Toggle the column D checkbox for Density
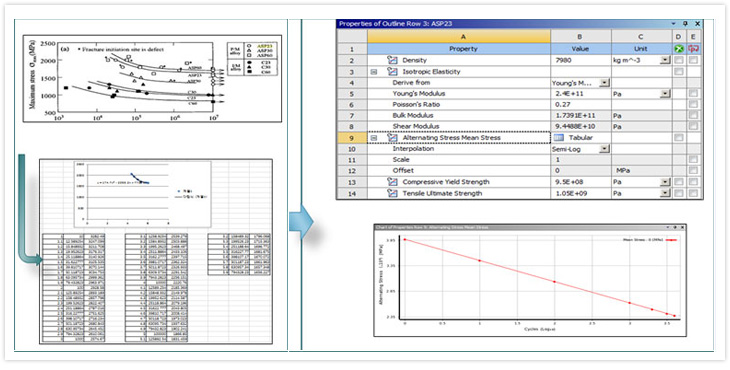 pyautogui.click(x=679, y=60)
